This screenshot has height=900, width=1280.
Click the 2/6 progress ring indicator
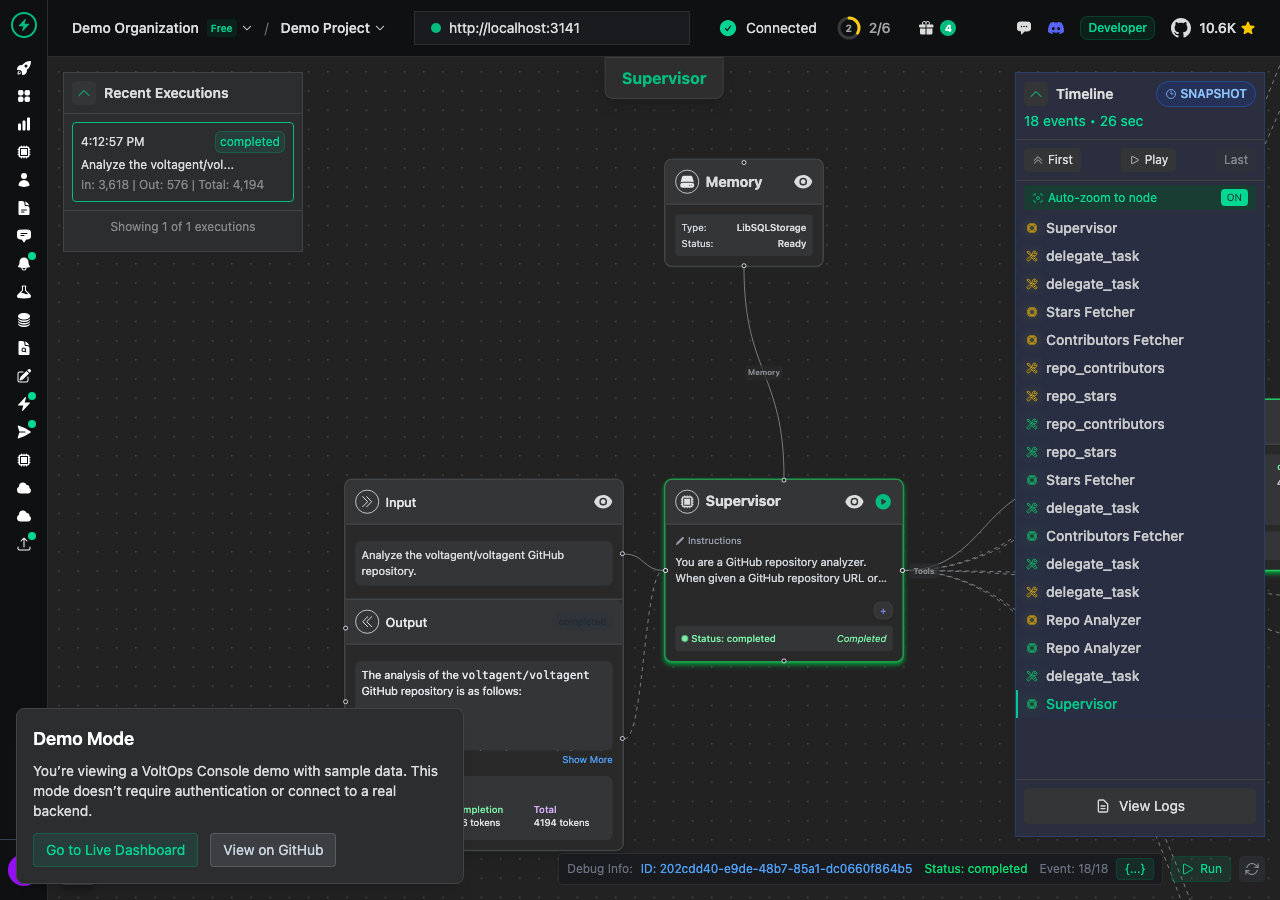864,28
